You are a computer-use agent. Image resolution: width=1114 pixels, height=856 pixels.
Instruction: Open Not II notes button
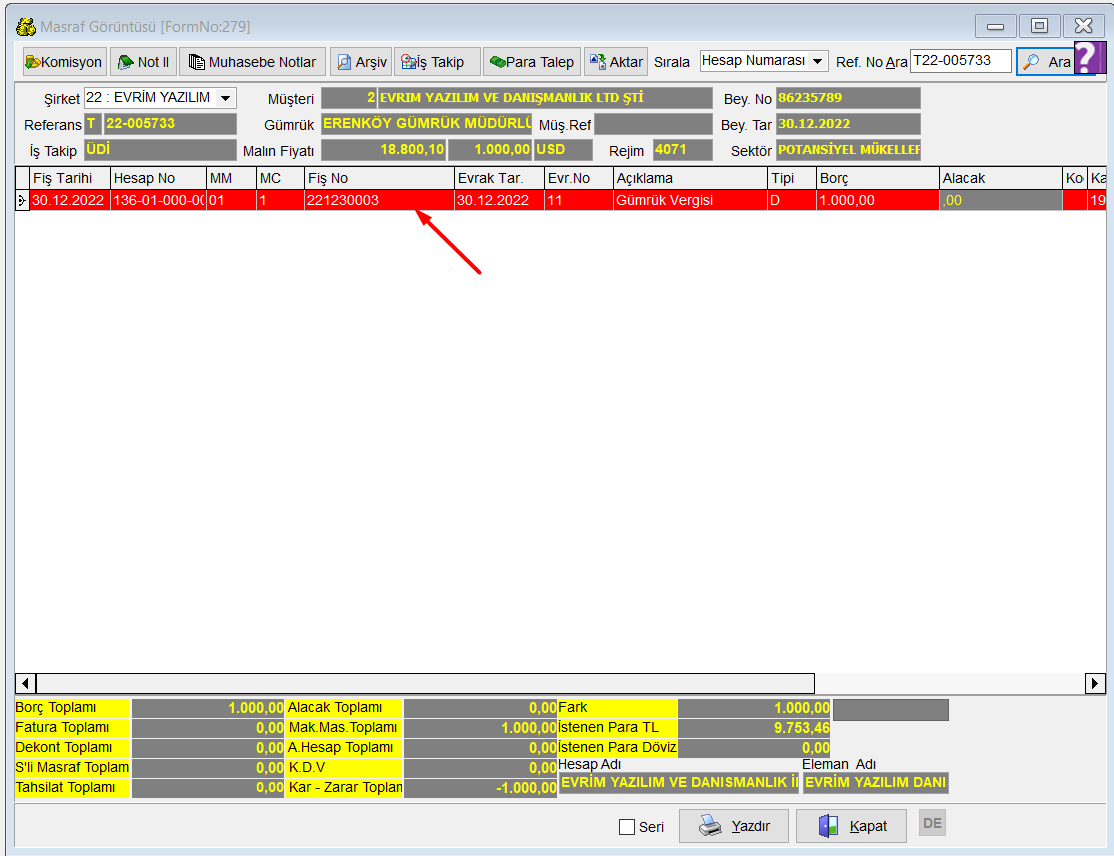coord(143,62)
